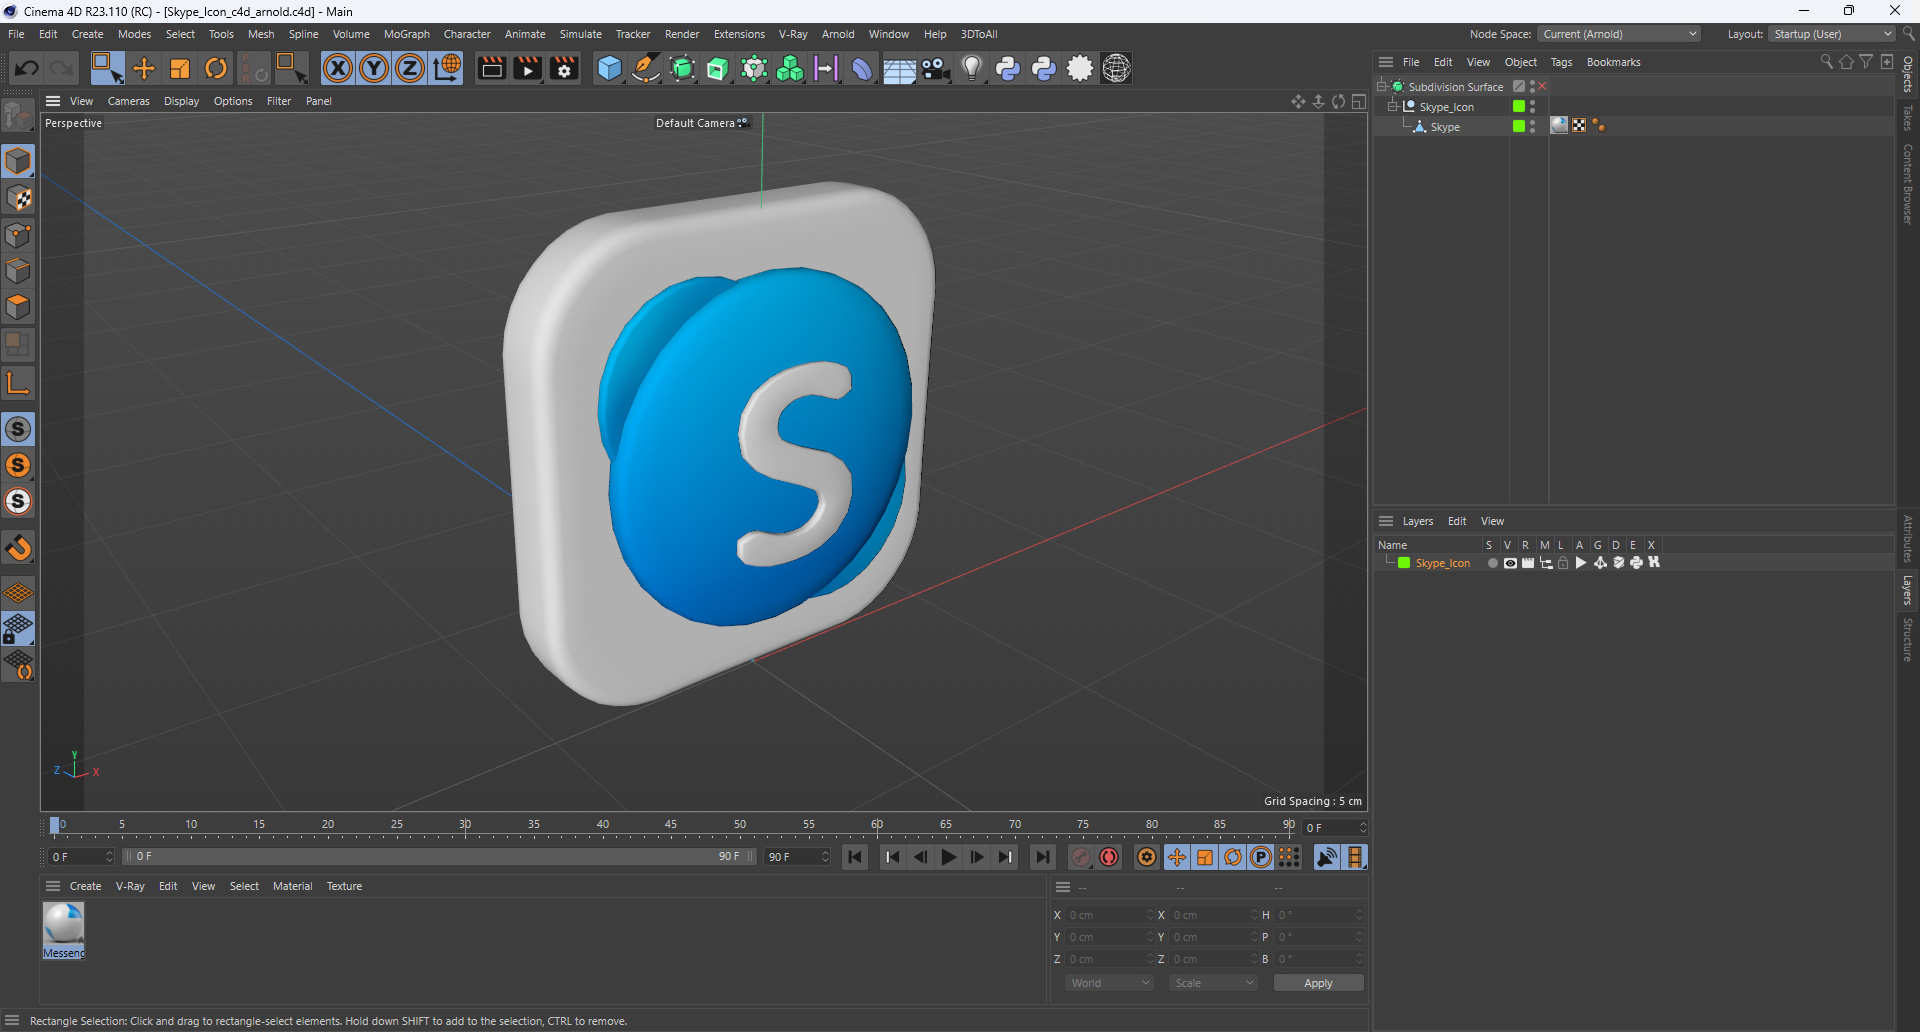Click the Undo arrow icon

pos(27,68)
